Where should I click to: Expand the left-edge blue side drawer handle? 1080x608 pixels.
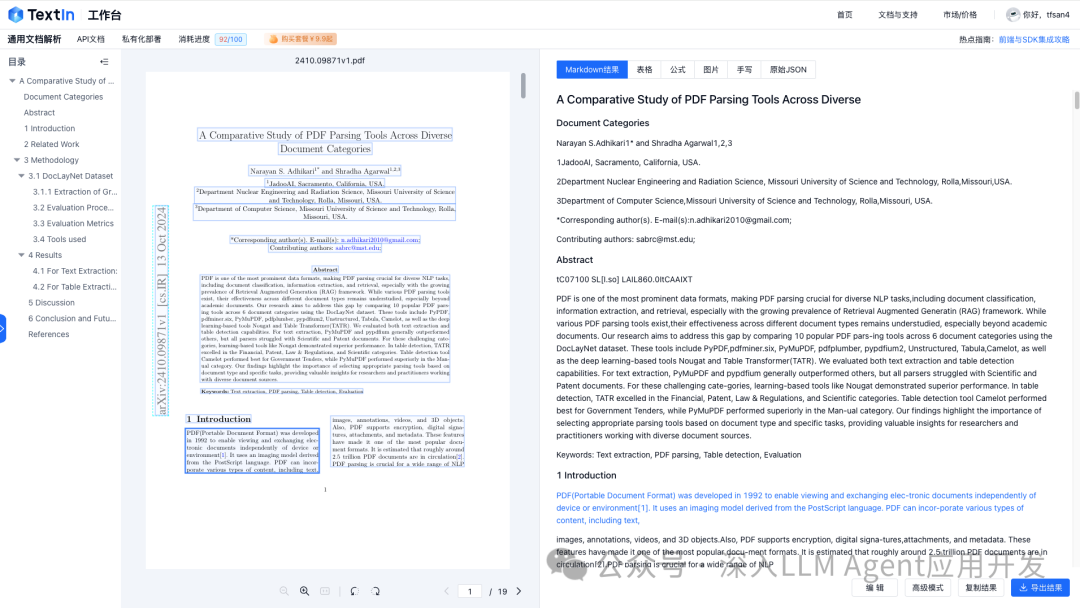(3, 328)
